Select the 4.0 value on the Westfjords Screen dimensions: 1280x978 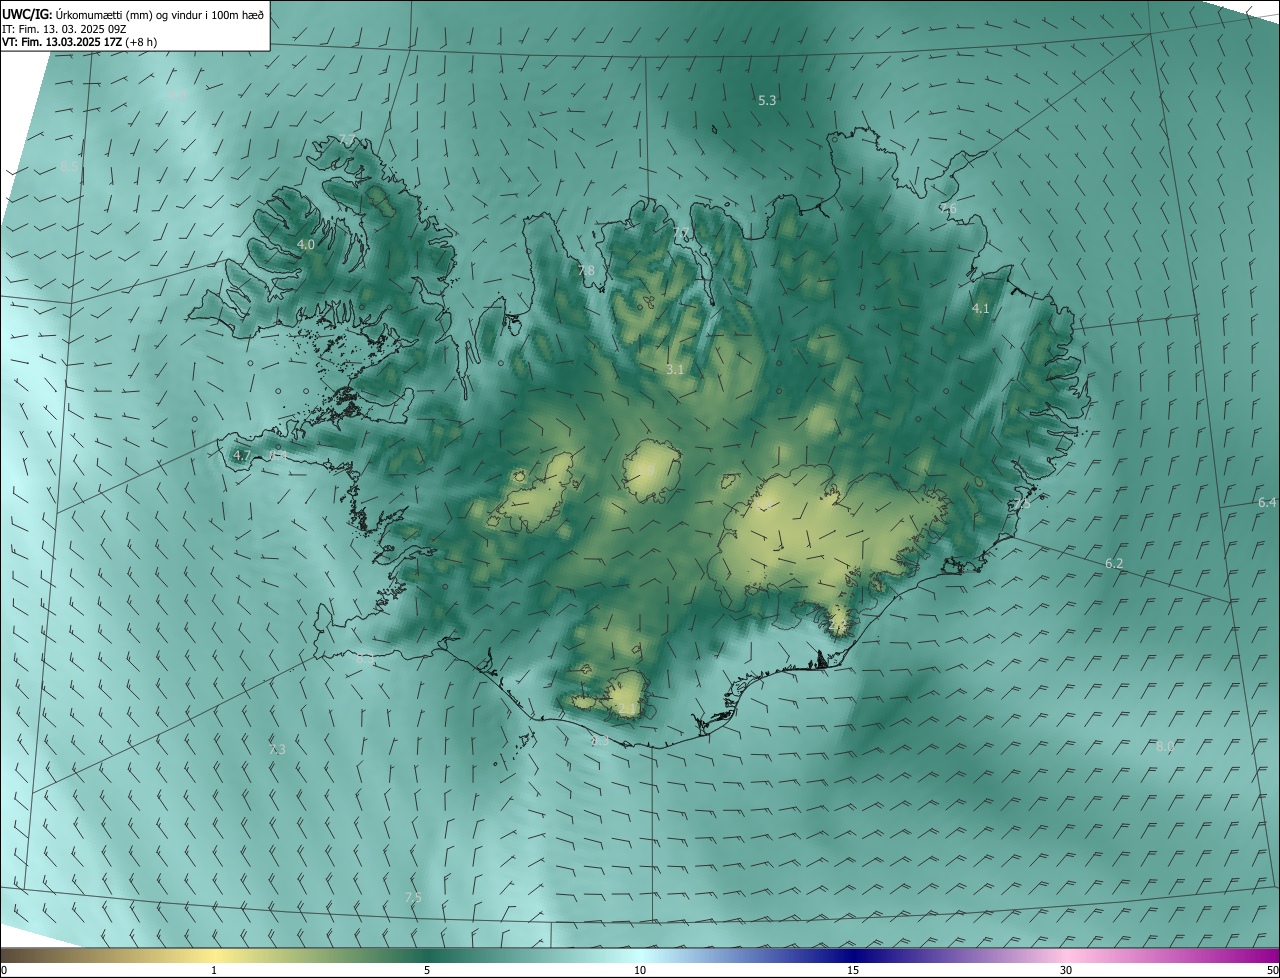[306, 244]
